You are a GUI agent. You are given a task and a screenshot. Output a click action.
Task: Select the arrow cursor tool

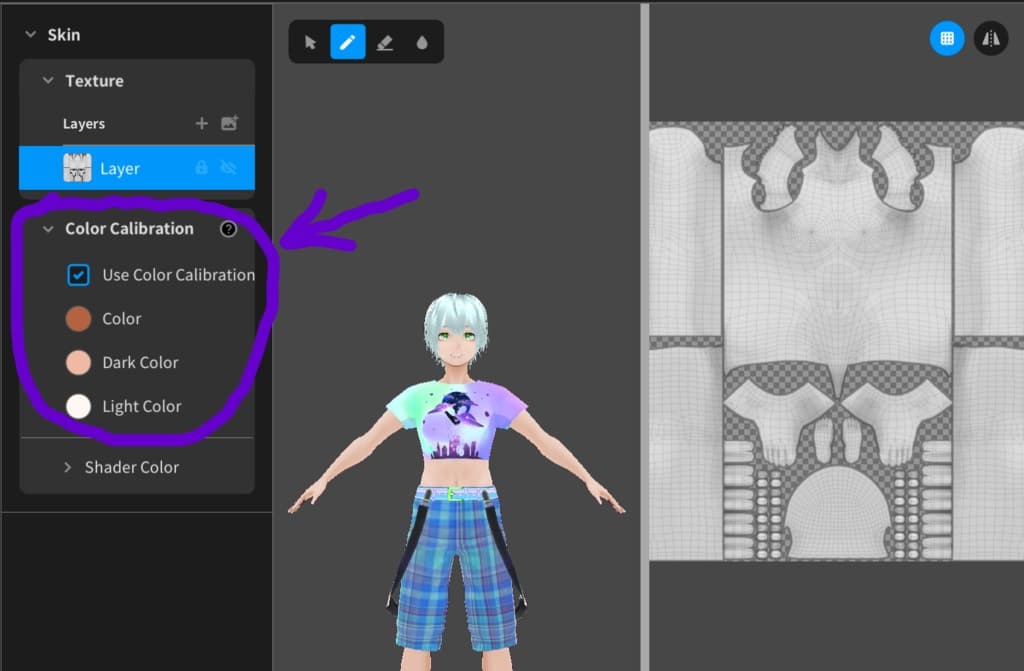pos(310,42)
